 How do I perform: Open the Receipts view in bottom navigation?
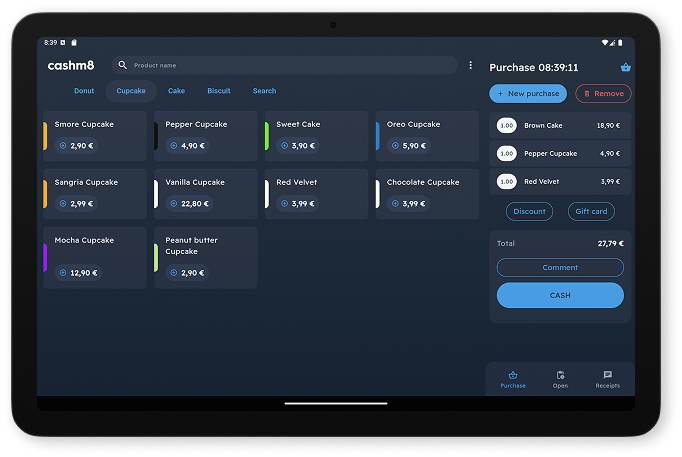tap(607, 379)
